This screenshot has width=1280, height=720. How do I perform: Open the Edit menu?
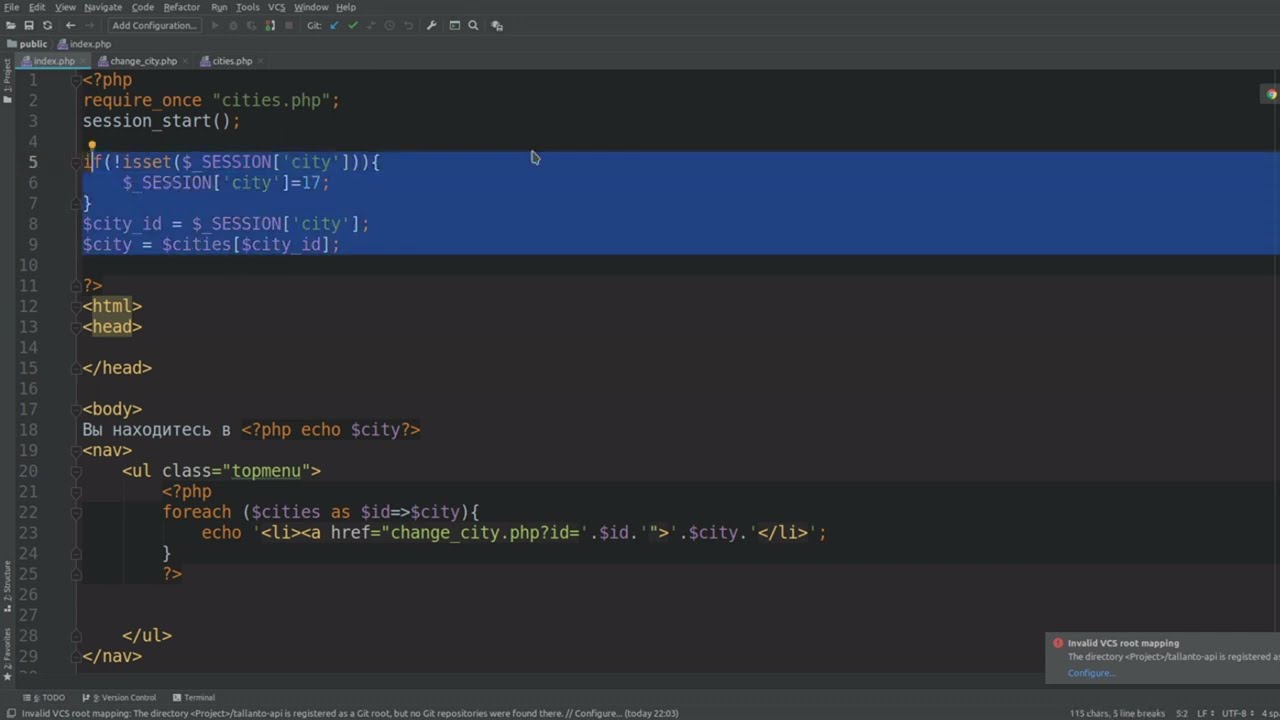[x=37, y=7]
